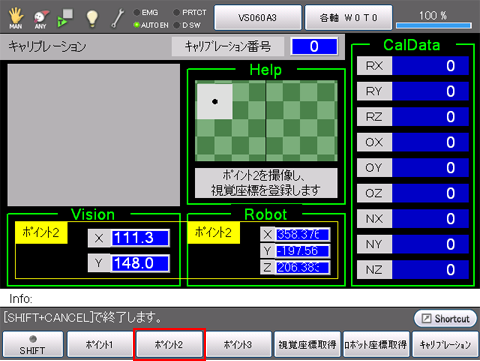
Task: Select the Robot Z coordinate value field
Action: pyautogui.click(x=303, y=267)
